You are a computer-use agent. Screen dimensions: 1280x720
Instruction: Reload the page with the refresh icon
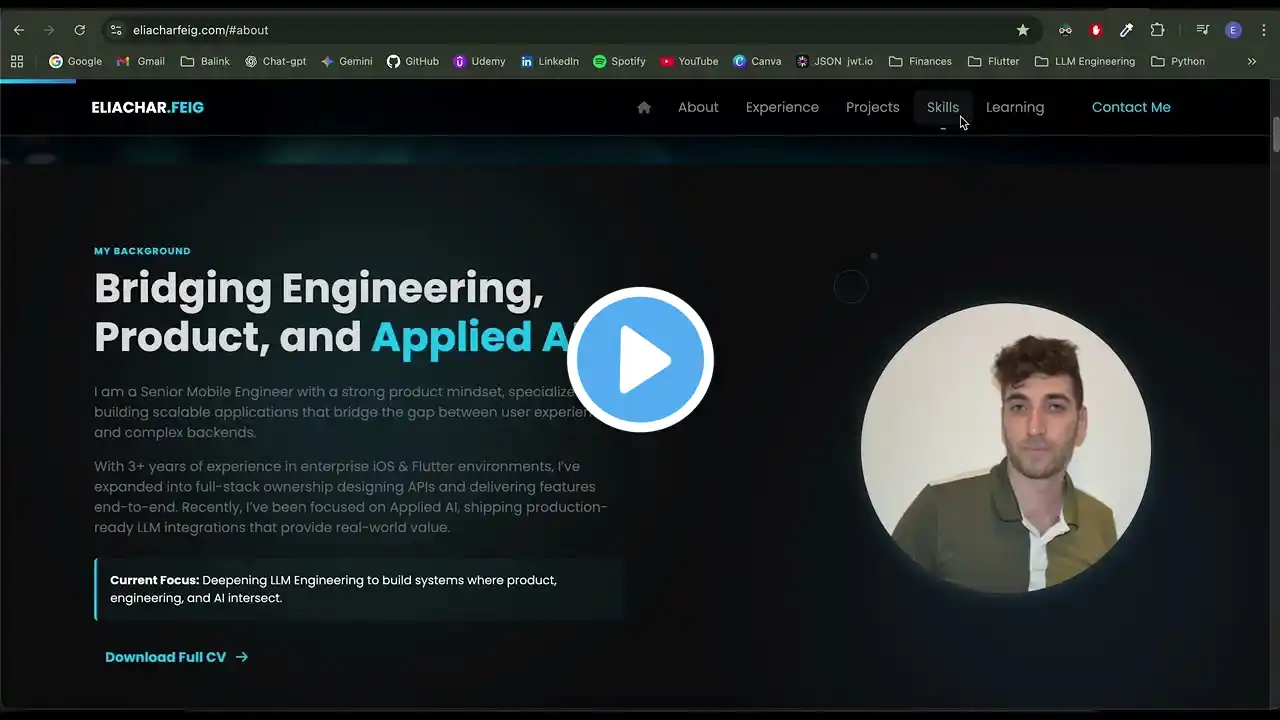(80, 30)
